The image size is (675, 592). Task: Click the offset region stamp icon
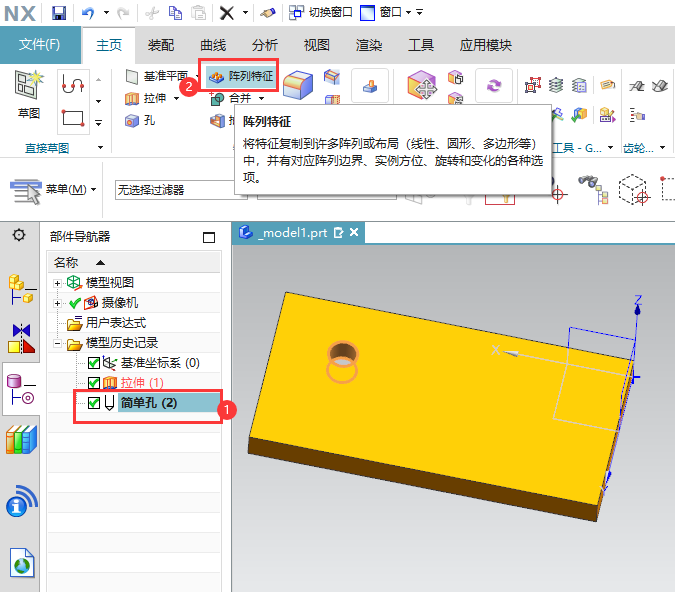(370, 86)
